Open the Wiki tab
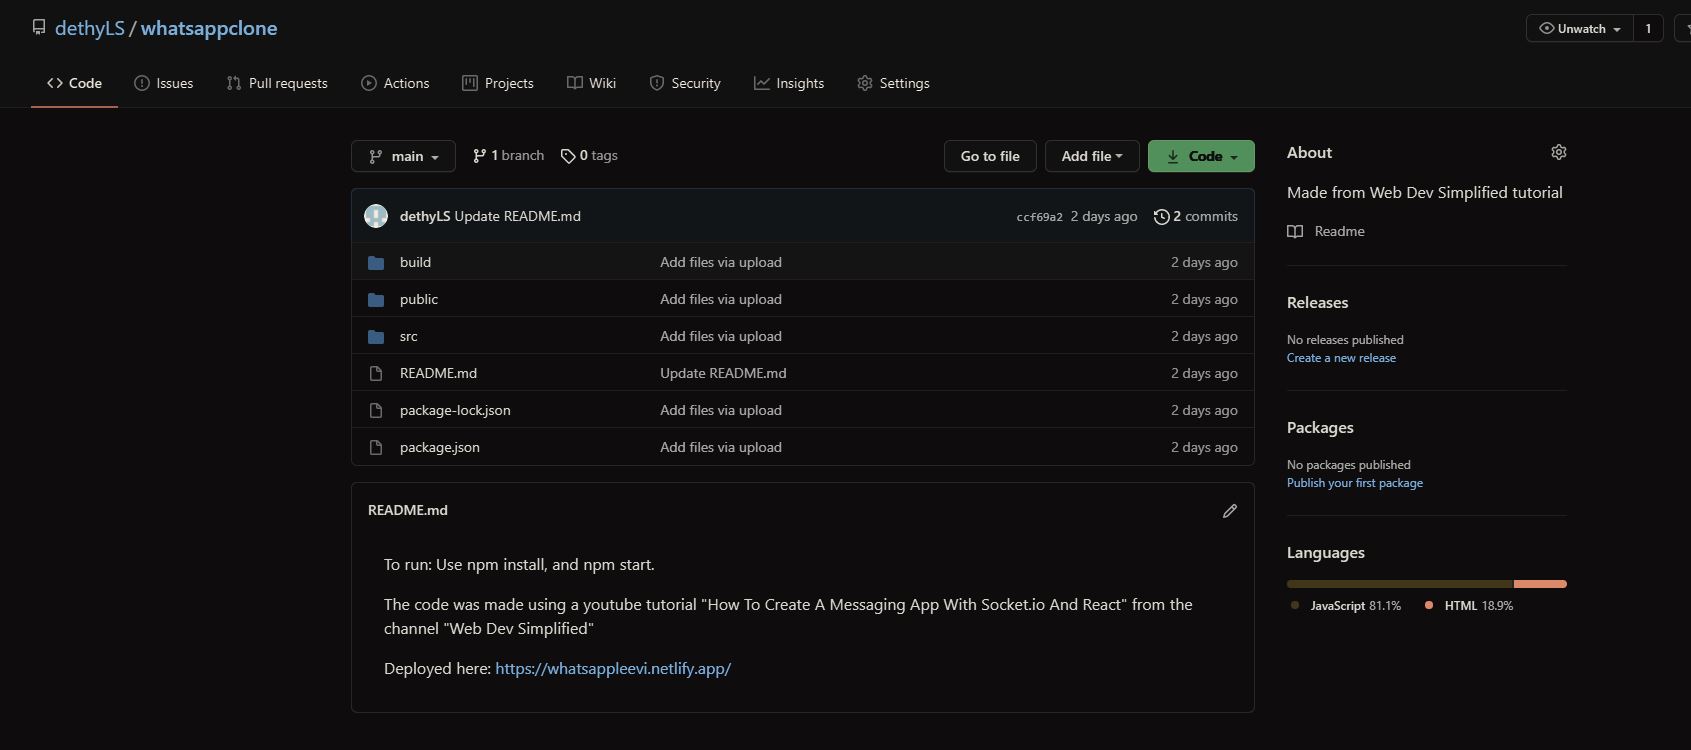 tap(591, 83)
